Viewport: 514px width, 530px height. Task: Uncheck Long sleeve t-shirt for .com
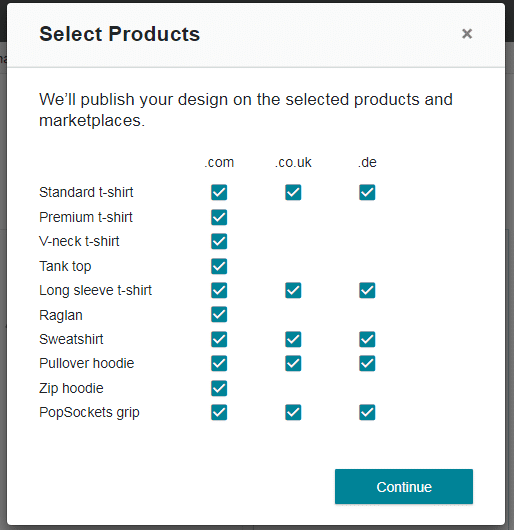(219, 290)
